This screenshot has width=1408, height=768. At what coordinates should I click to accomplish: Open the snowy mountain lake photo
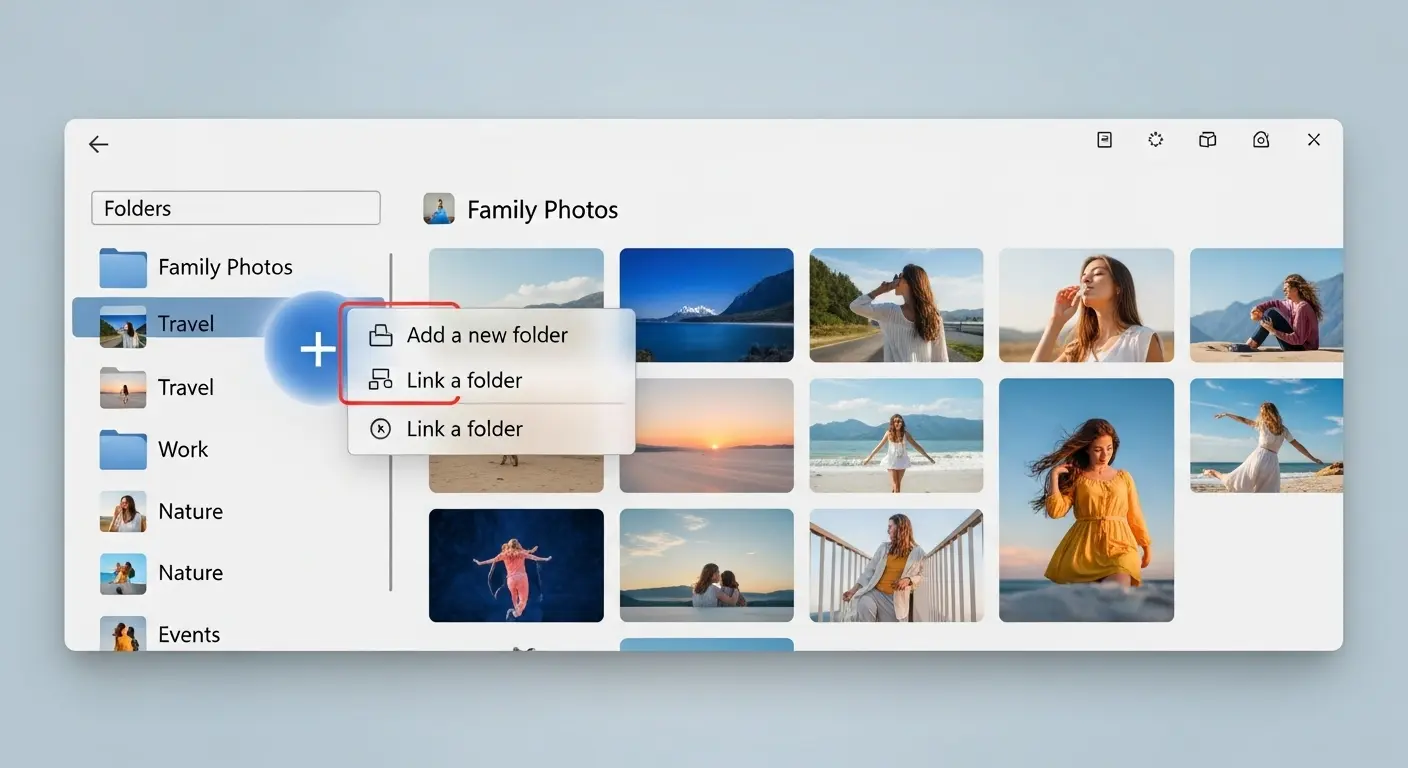[x=706, y=305]
